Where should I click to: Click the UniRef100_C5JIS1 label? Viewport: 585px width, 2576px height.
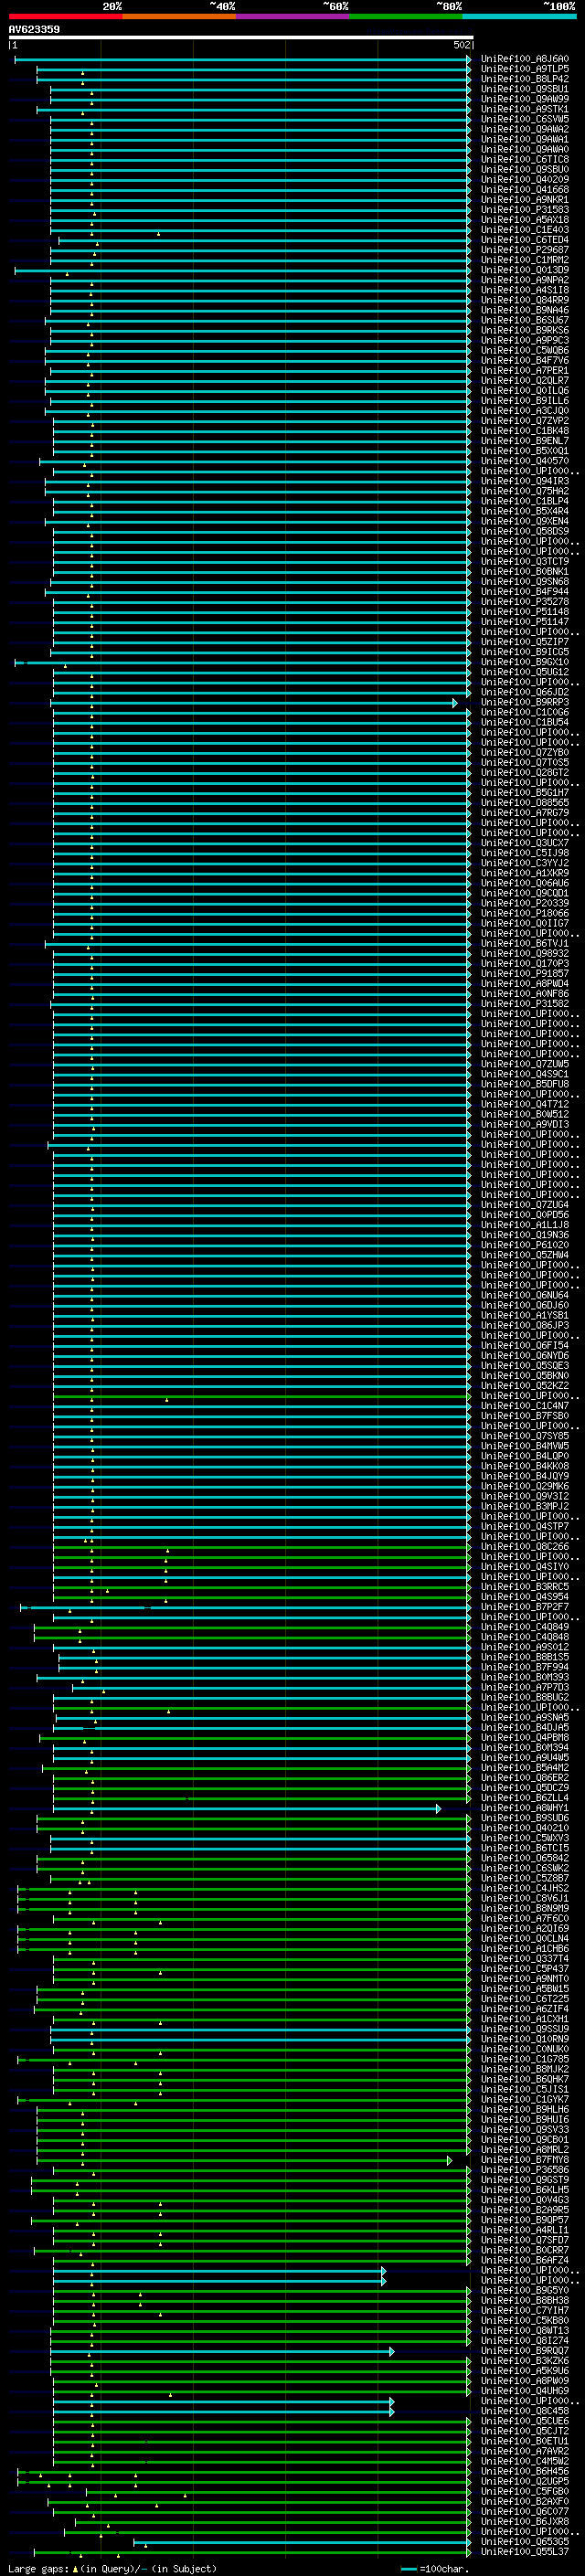[525, 2089]
